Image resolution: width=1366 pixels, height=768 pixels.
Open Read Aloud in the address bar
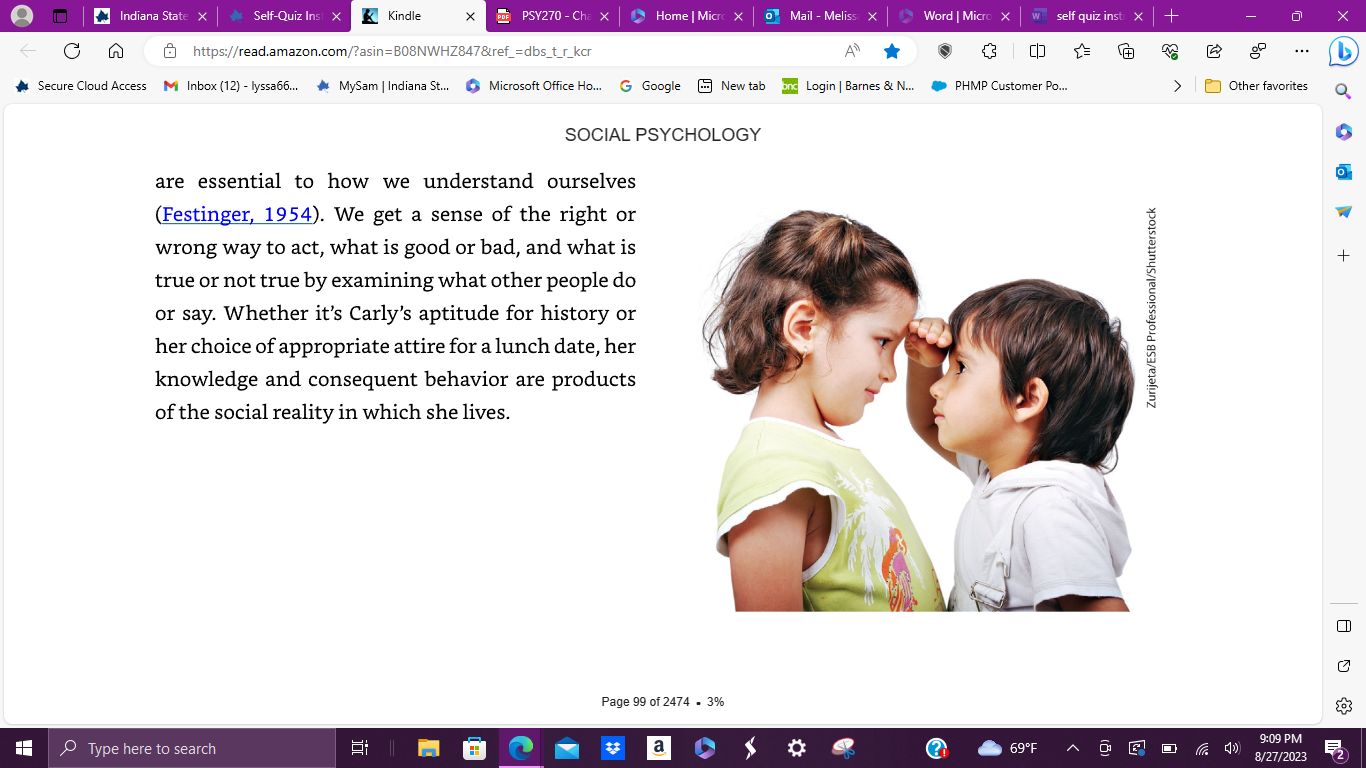pyautogui.click(x=852, y=51)
